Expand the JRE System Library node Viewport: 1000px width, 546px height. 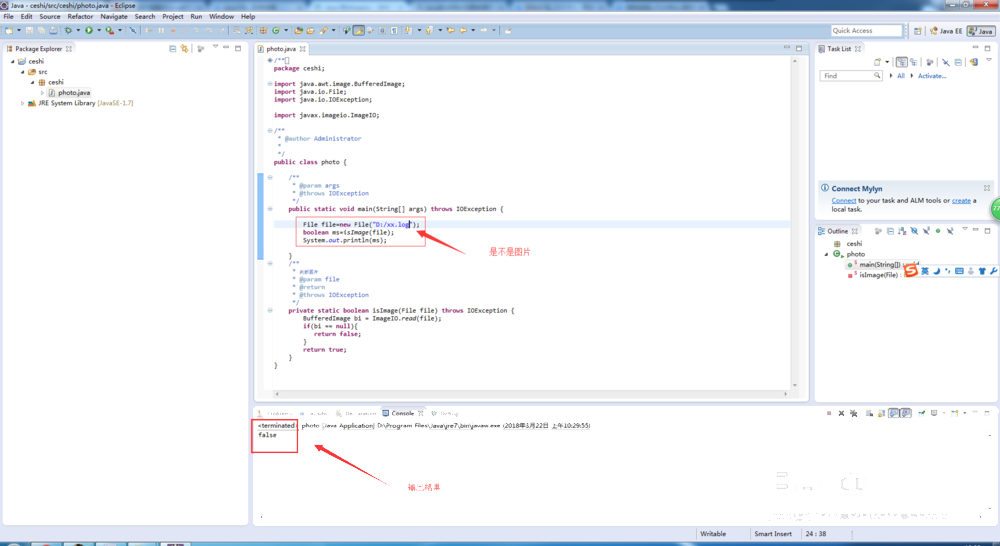(x=23, y=103)
